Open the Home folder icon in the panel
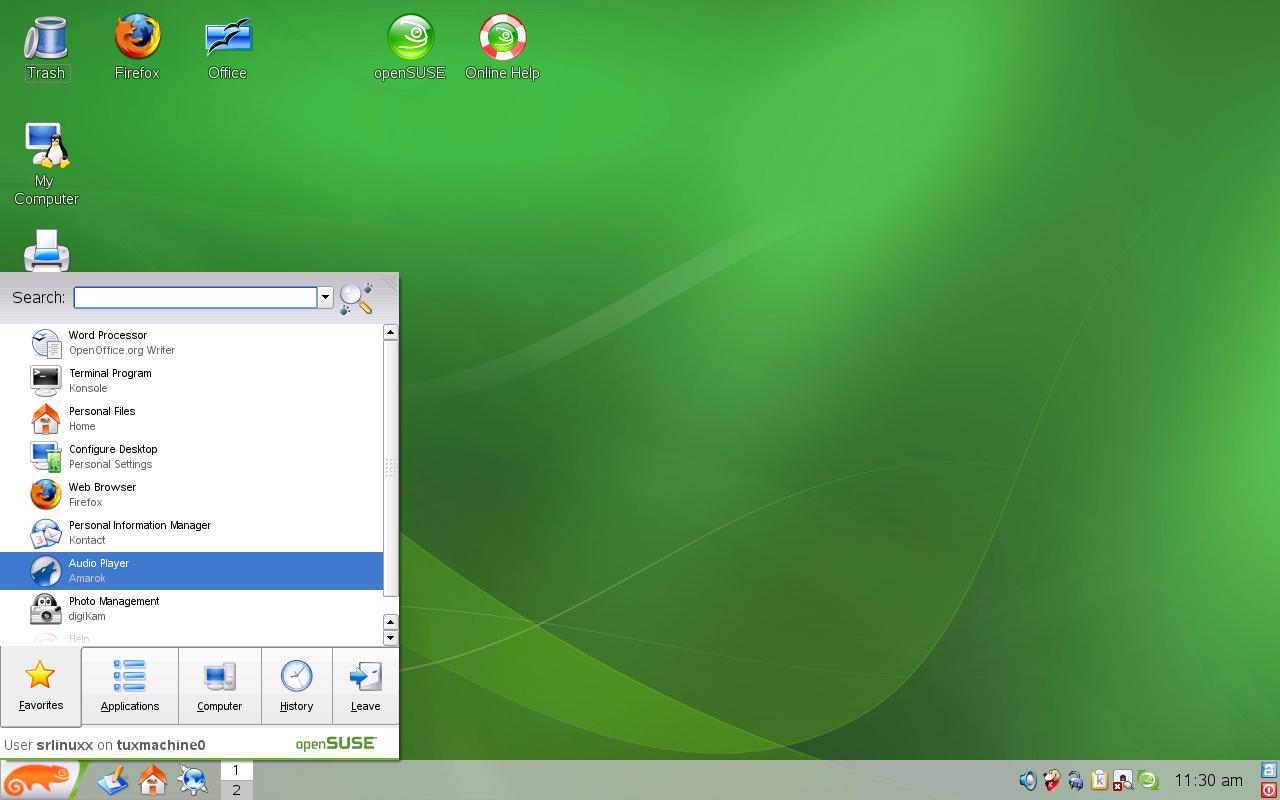The image size is (1280, 800). [x=153, y=780]
